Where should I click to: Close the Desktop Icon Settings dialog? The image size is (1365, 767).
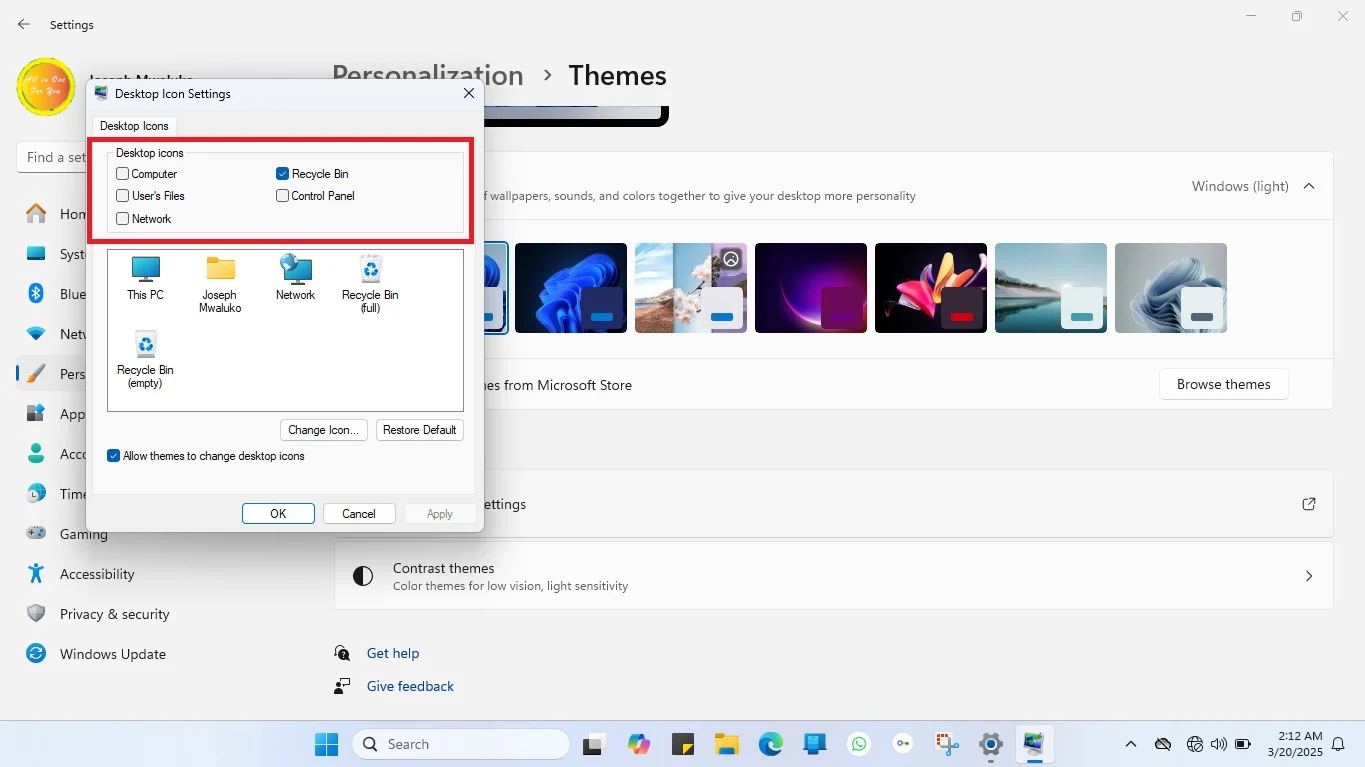[469, 93]
